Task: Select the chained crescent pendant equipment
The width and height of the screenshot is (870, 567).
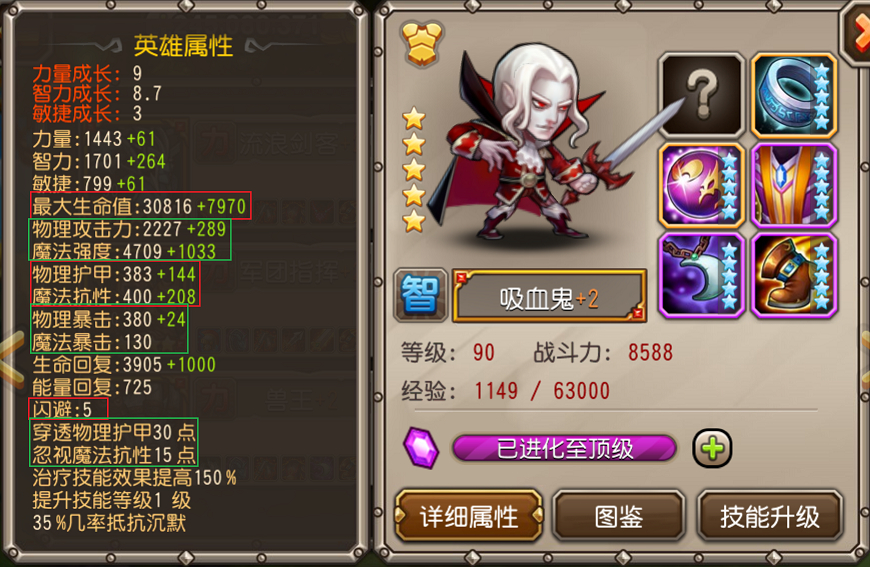Action: [x=702, y=276]
